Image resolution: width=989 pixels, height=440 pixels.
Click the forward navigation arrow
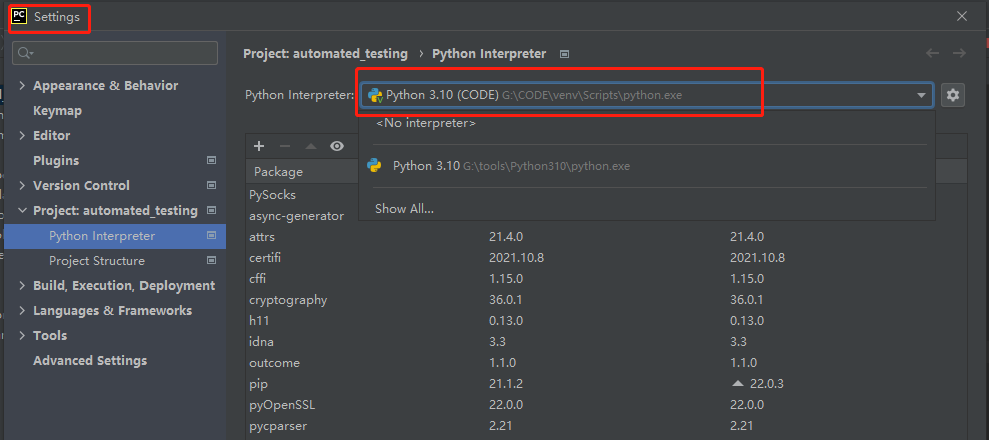(959, 54)
